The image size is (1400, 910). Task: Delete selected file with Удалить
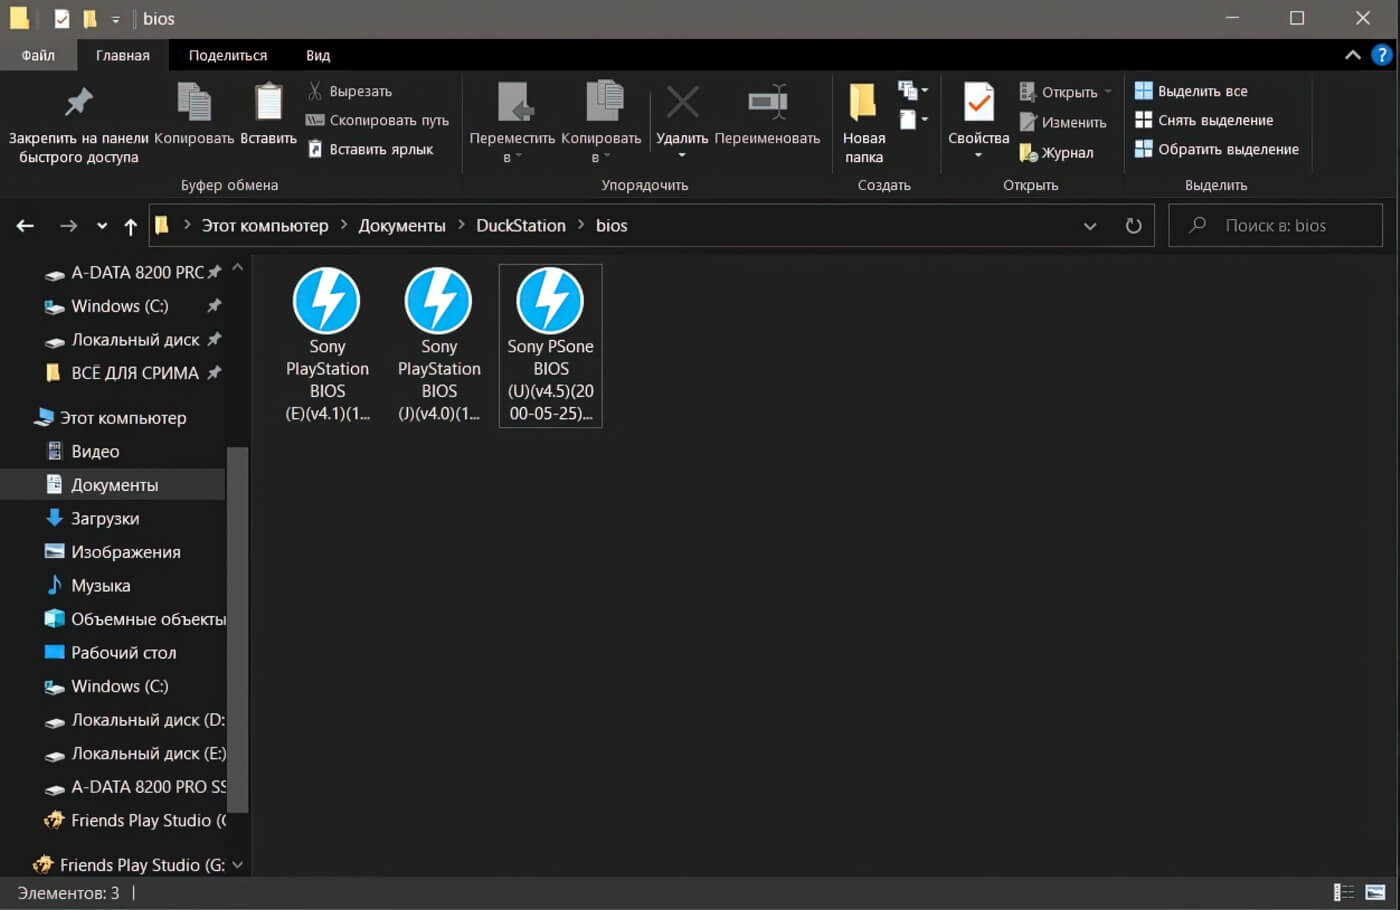682,121
